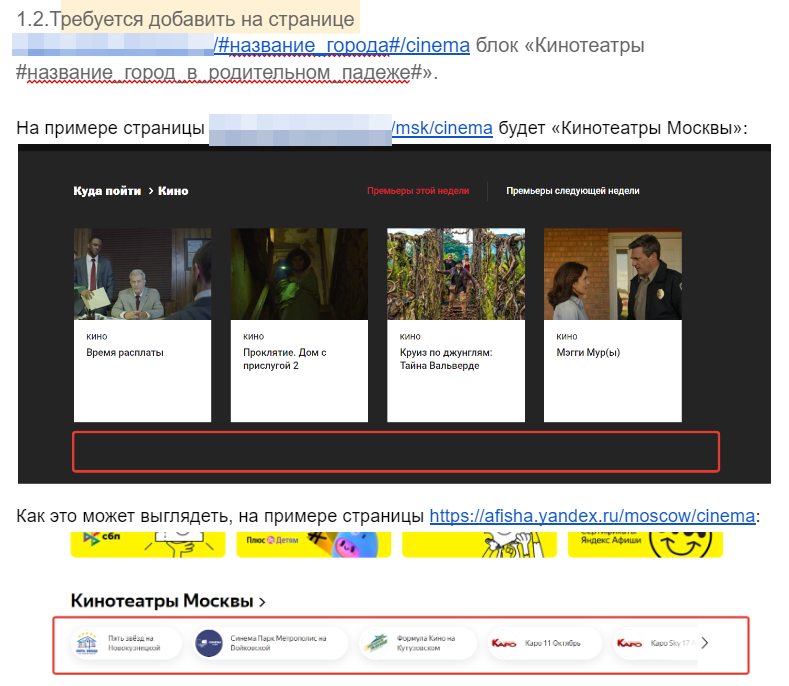The height and width of the screenshot is (686, 789).
Task: Click the 'Время расплаты' card title
Action: (125, 352)
